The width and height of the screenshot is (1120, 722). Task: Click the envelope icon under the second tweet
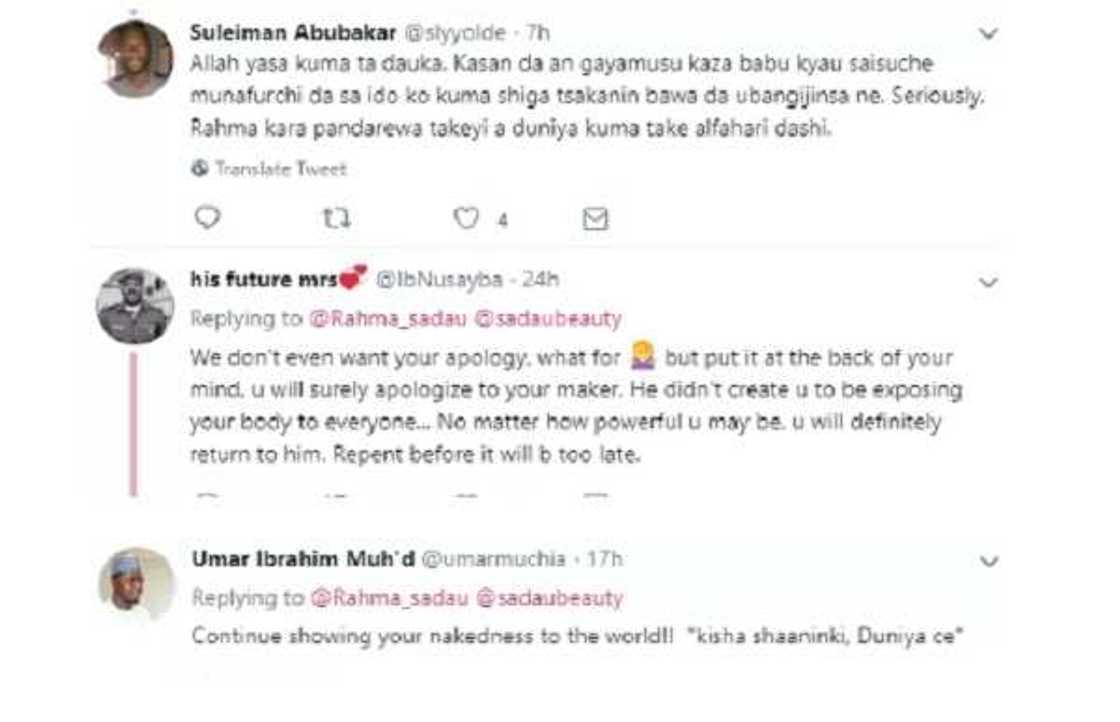595,494
